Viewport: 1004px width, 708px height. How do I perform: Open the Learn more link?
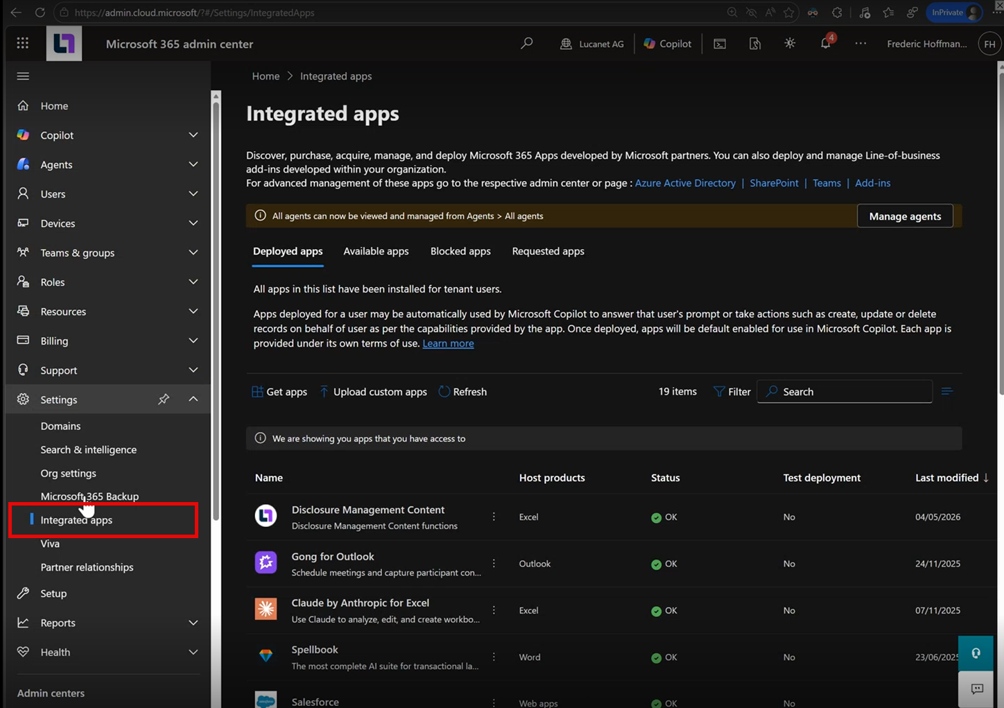pyautogui.click(x=448, y=344)
